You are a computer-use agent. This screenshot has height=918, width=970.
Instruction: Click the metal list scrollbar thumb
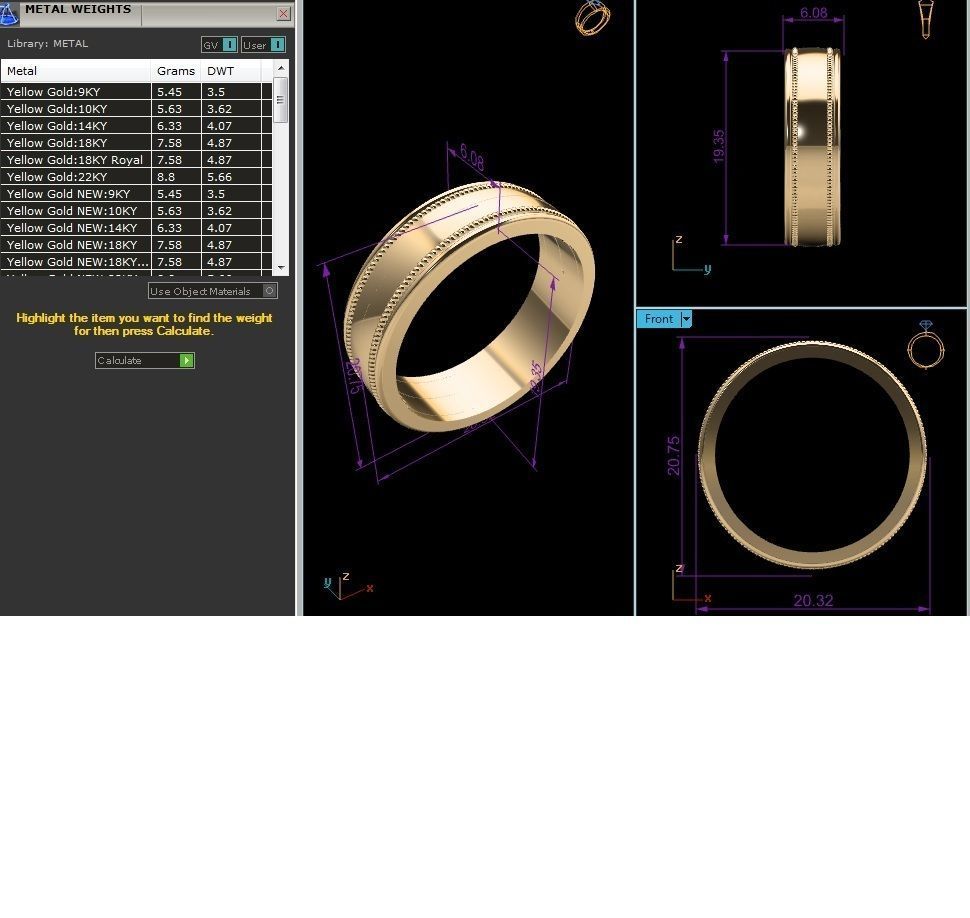(280, 100)
